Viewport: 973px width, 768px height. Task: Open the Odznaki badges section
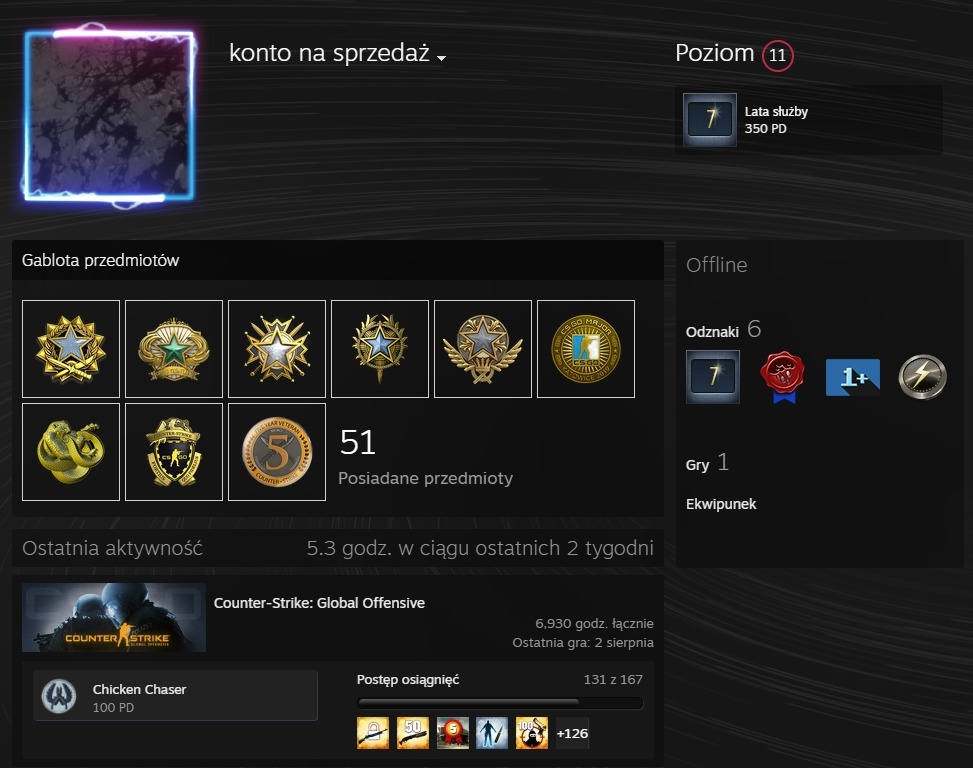(x=712, y=332)
